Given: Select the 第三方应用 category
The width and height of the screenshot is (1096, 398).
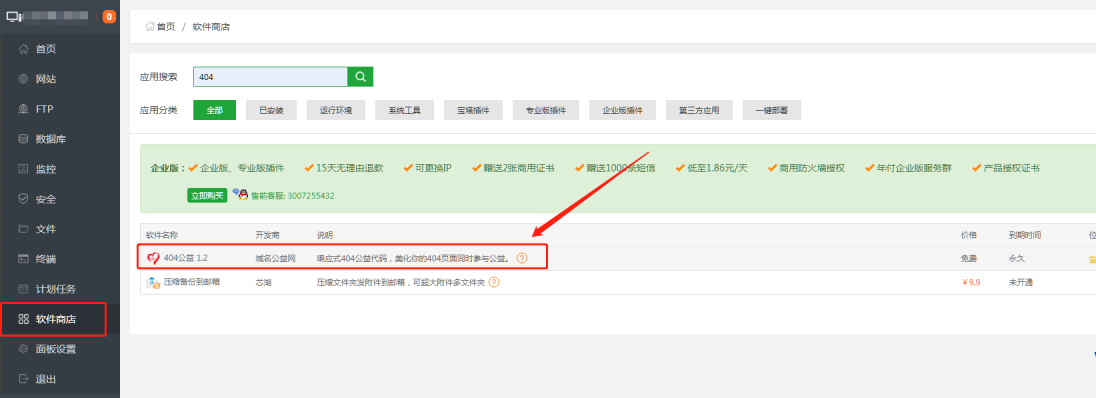Looking at the screenshot, I should [698, 111].
